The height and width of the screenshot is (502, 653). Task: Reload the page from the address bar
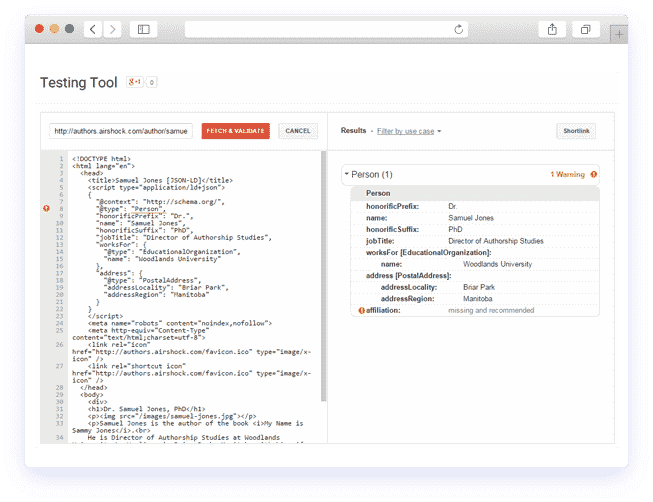click(459, 30)
